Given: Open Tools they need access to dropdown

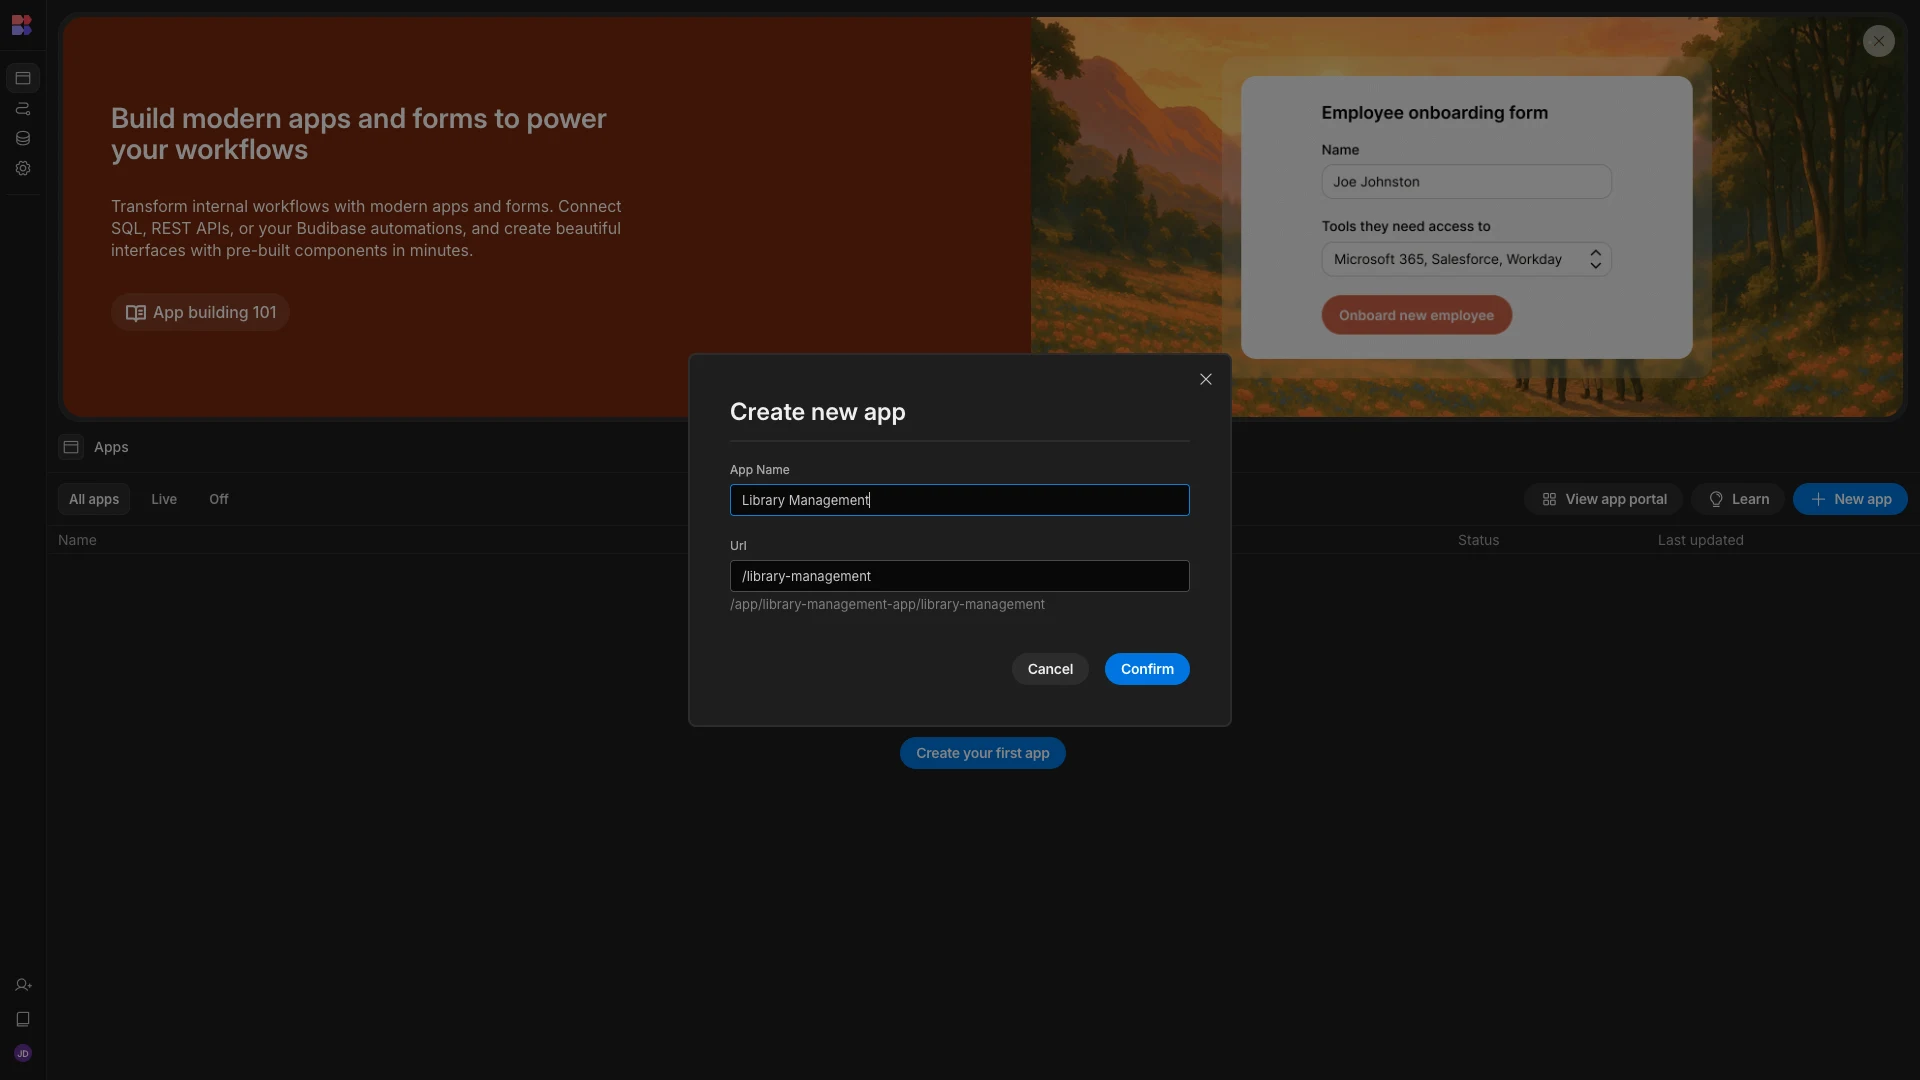Looking at the screenshot, I should click(1466, 259).
